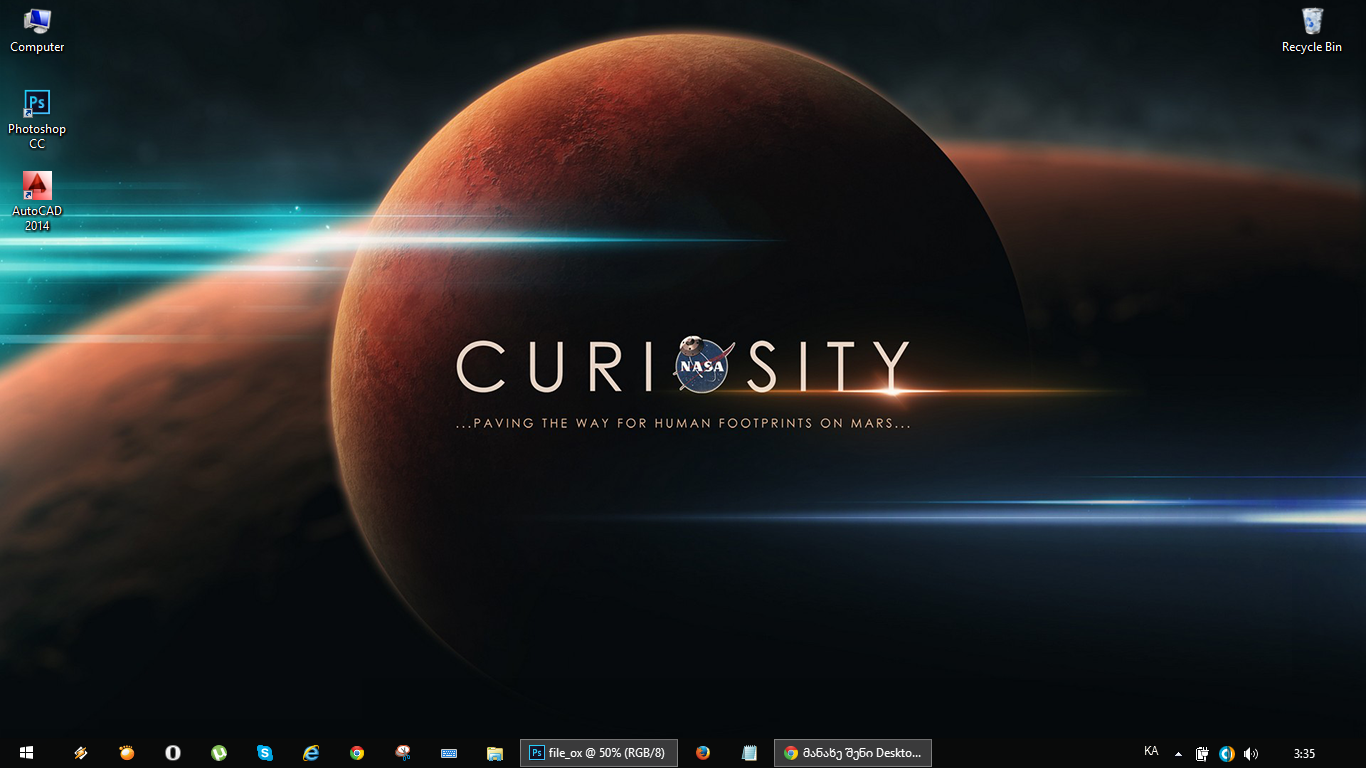
Task: Change the KA input language indicator
Action: (x=1151, y=751)
